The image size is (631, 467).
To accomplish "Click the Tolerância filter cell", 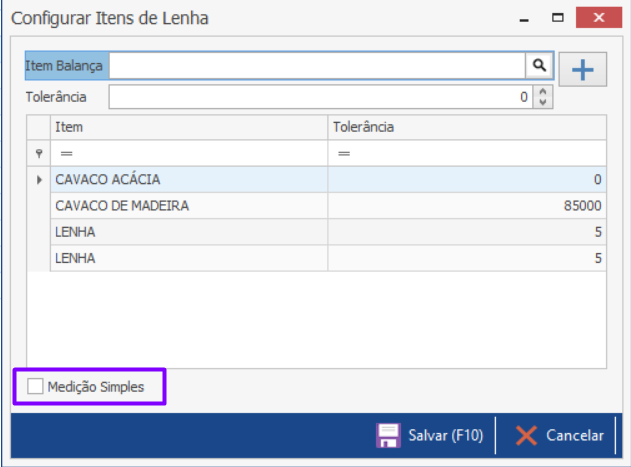I will pos(467,153).
